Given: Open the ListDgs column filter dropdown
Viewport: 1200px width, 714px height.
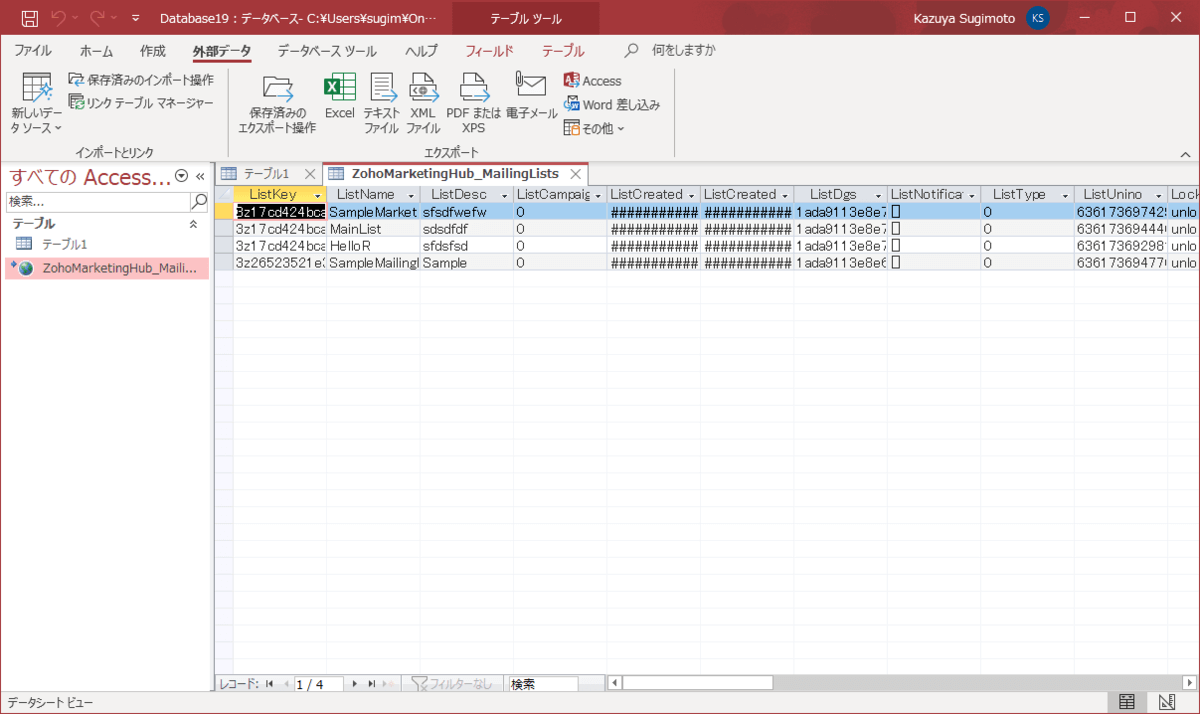Looking at the screenshot, I should pyautogui.click(x=878, y=195).
